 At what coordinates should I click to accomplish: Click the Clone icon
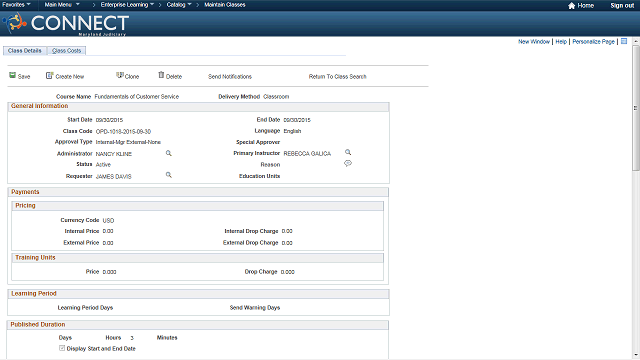coord(120,75)
